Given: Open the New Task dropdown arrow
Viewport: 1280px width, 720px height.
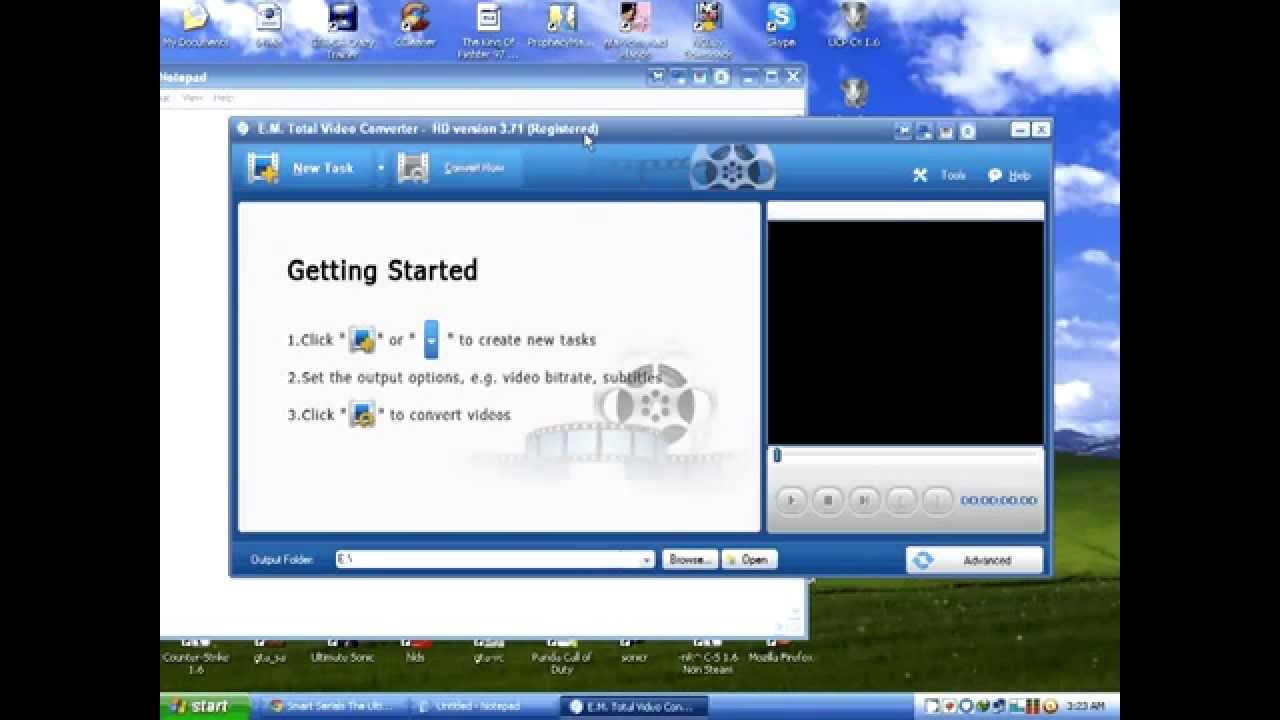Looking at the screenshot, I should (381, 168).
